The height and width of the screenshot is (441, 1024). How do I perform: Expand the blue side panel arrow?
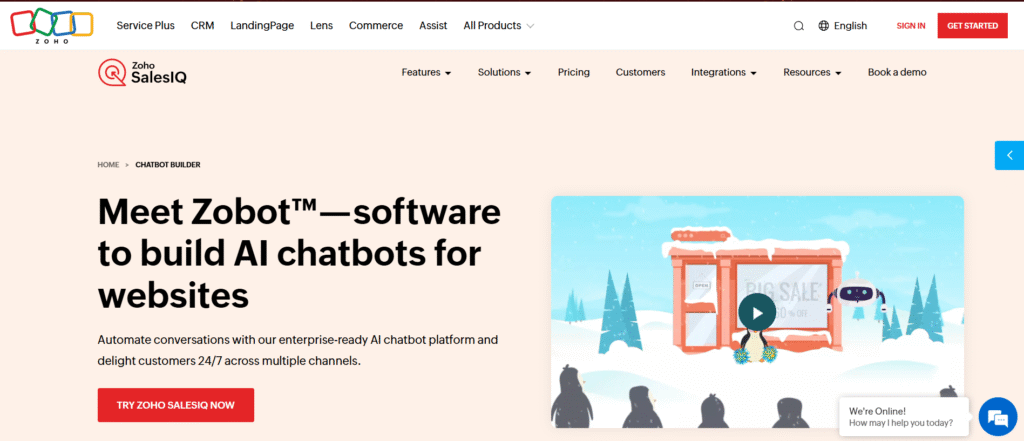coord(1009,155)
